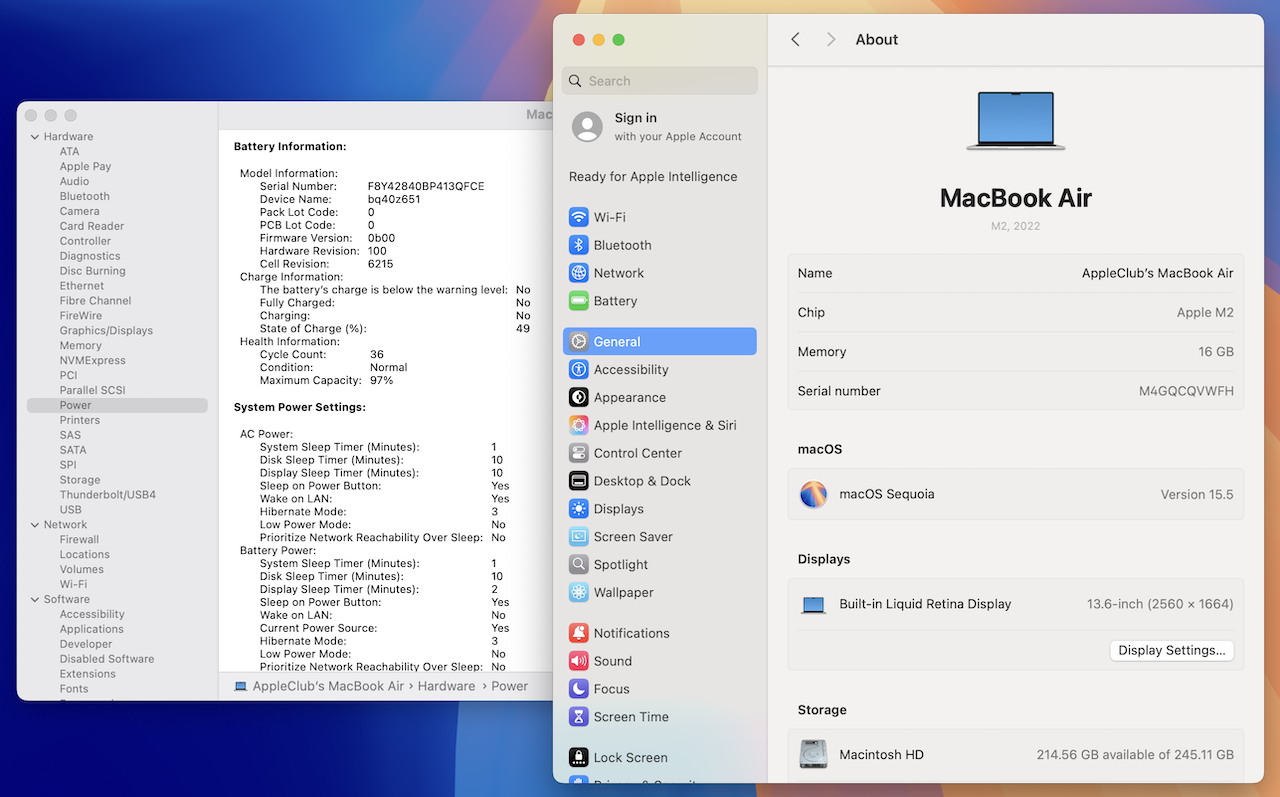Viewport: 1280px width, 797px height.
Task: Click the Cycle Count value 36
Action: click(376, 354)
